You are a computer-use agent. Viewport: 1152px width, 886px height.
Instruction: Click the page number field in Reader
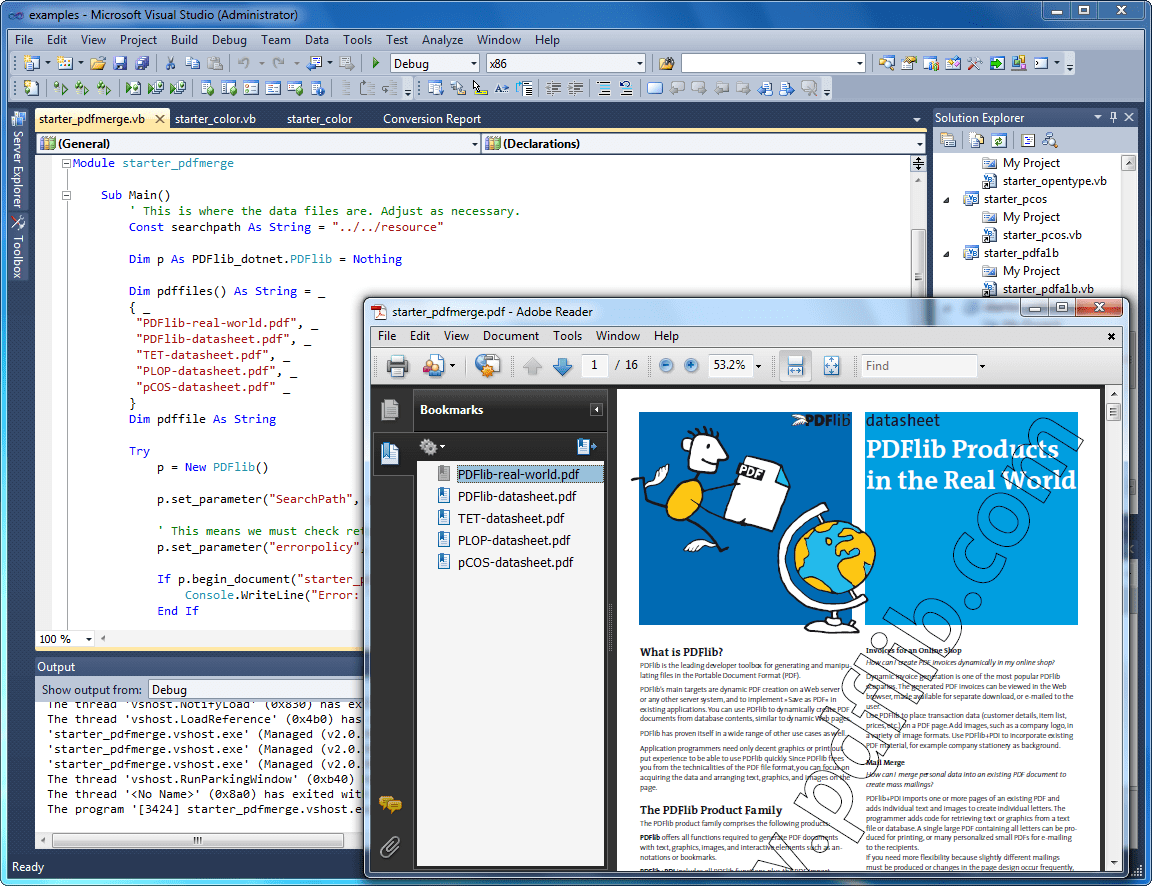[594, 365]
